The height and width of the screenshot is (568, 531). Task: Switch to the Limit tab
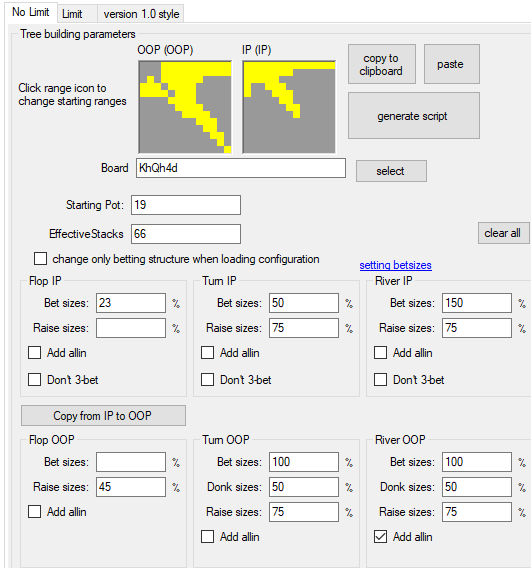point(72,14)
